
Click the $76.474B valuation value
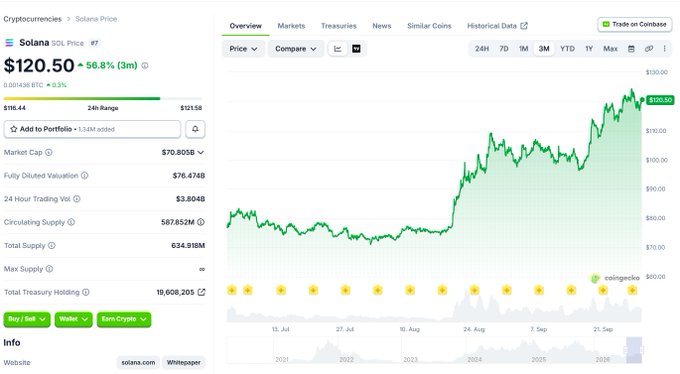pyautogui.click(x=189, y=176)
